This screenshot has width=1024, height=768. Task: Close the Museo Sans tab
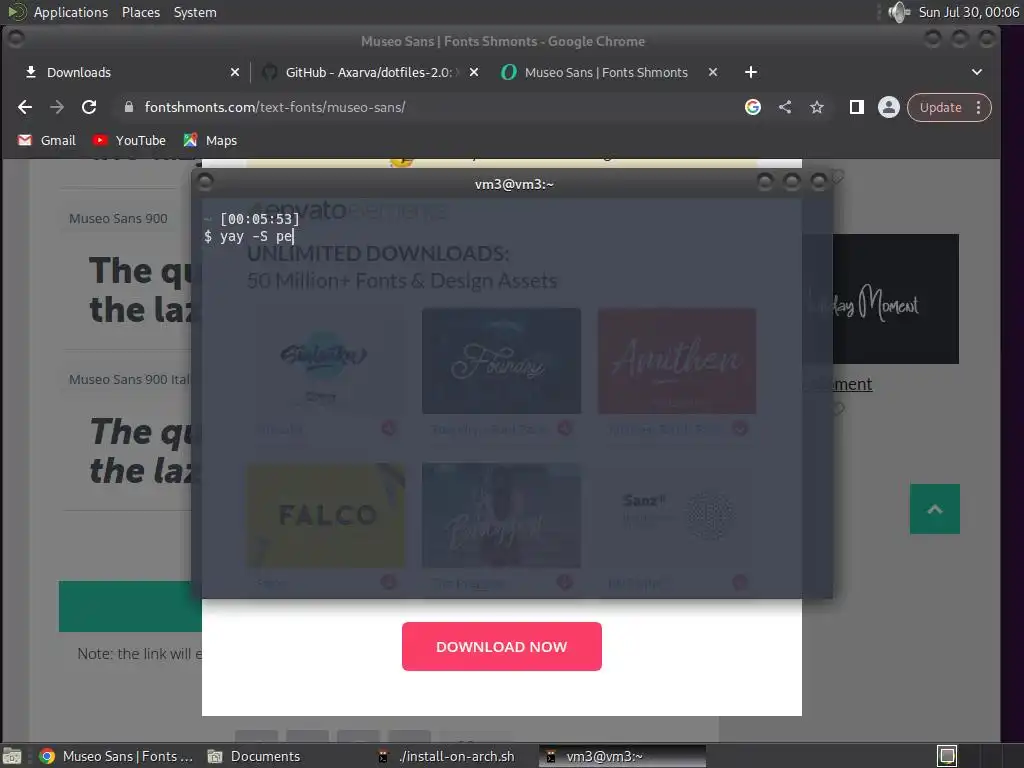[x=713, y=72]
